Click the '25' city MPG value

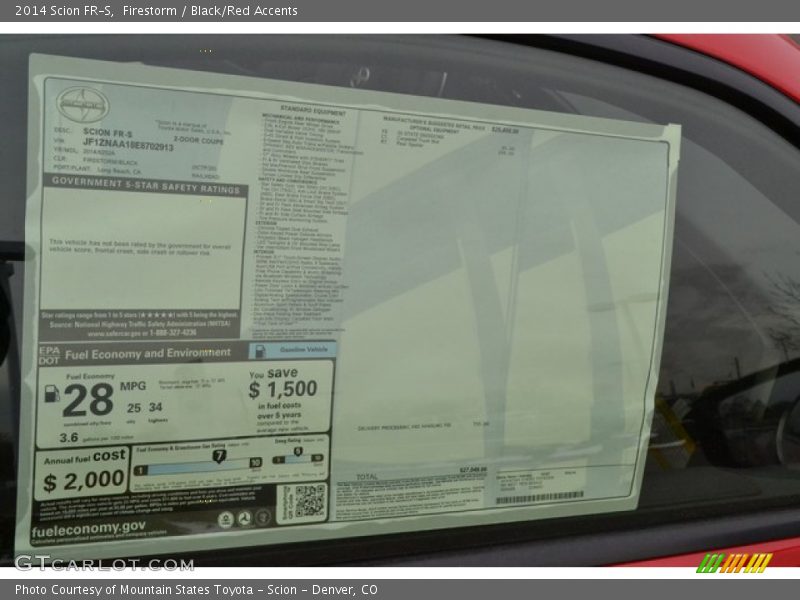click(134, 408)
